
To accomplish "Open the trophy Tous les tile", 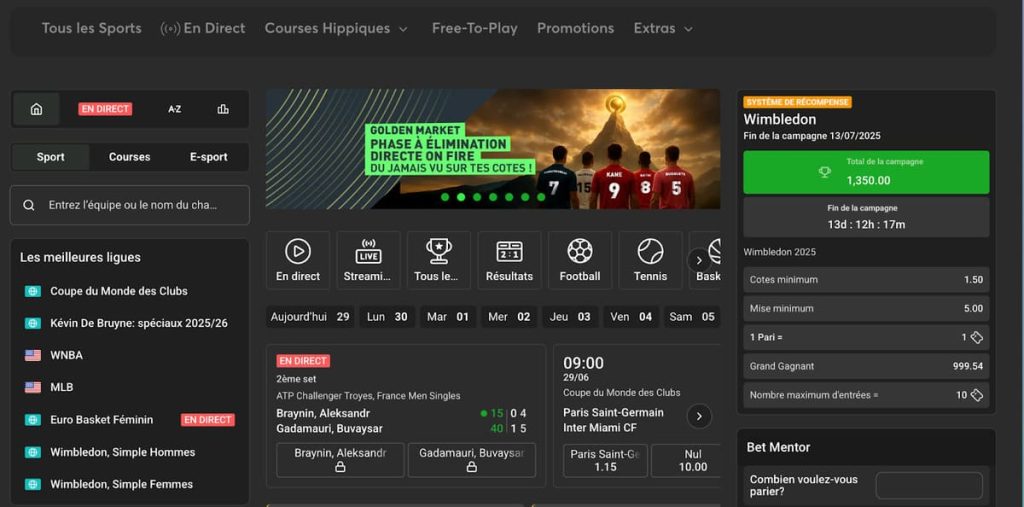I will point(439,260).
